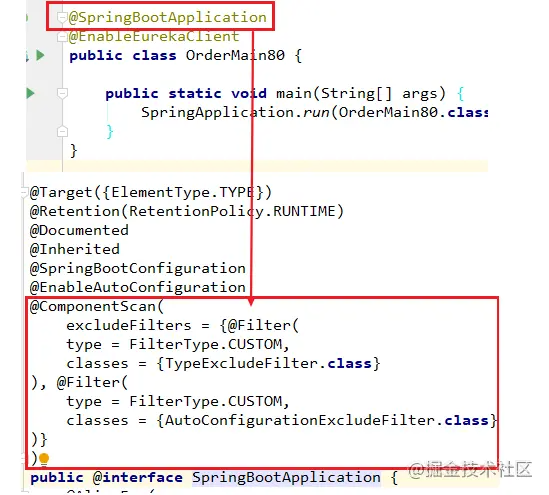Click TypeExcludeFilter.class reference
The width and height of the screenshot is (549, 495).
click(x=268, y=363)
